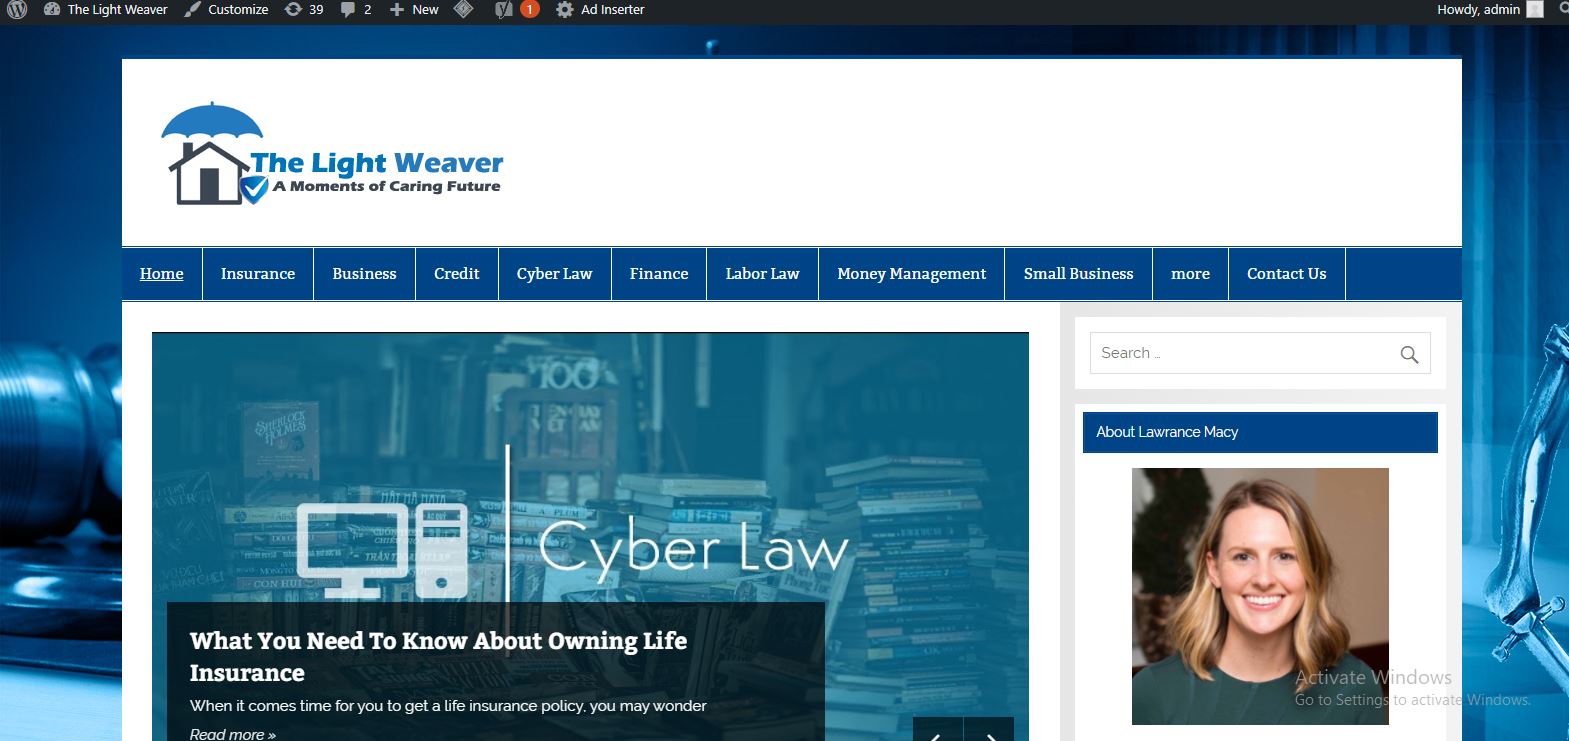Open the 39 pending updates

[x=304, y=10]
